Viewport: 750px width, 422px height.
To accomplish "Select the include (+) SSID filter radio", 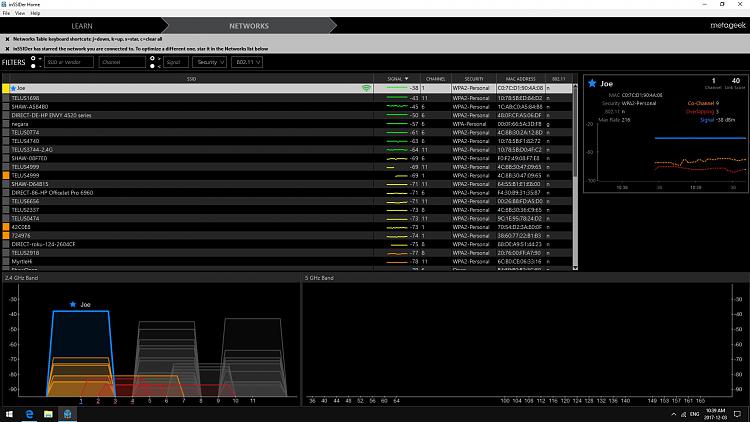I will [x=33, y=58].
